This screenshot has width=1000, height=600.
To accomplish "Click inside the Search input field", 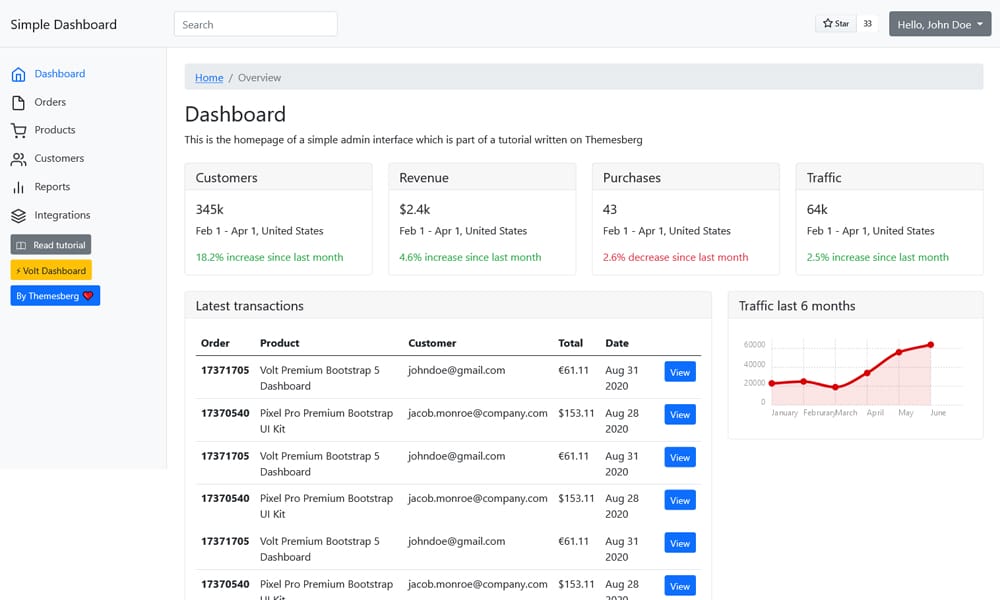I will pos(255,22).
